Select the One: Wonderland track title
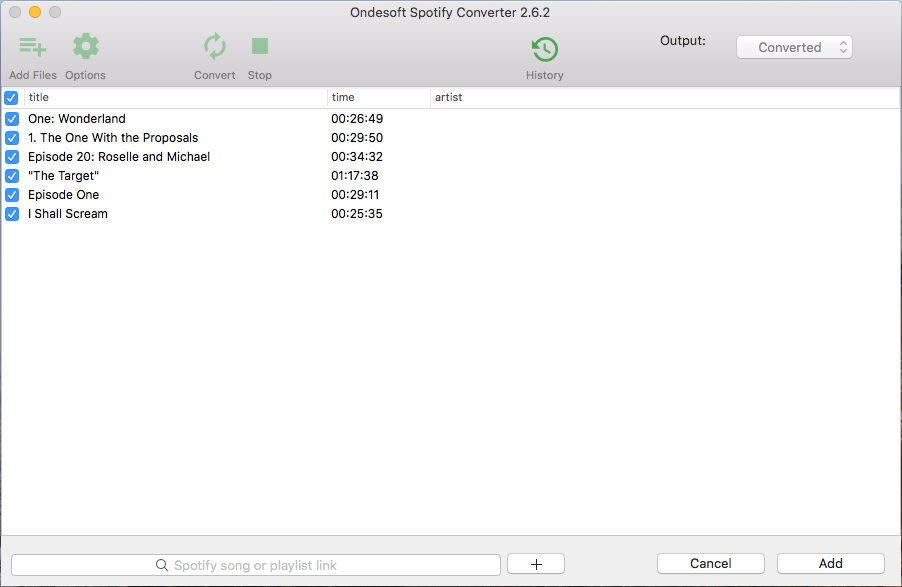The height and width of the screenshot is (587, 902). 77,119
